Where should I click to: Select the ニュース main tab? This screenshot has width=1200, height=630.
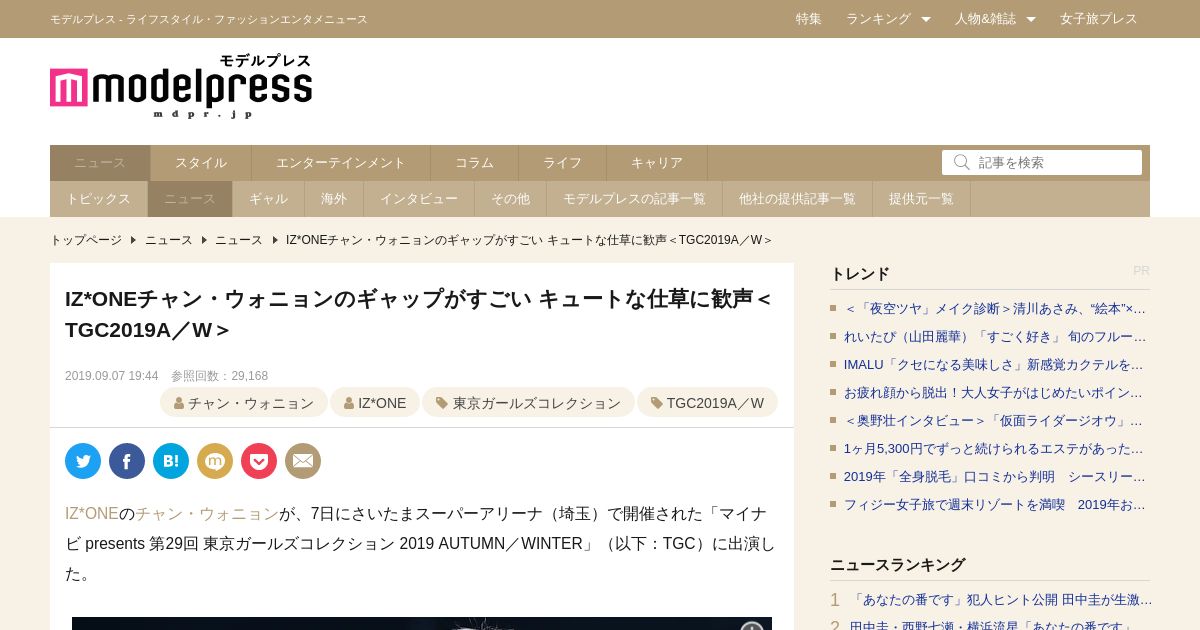pyautogui.click(x=100, y=163)
